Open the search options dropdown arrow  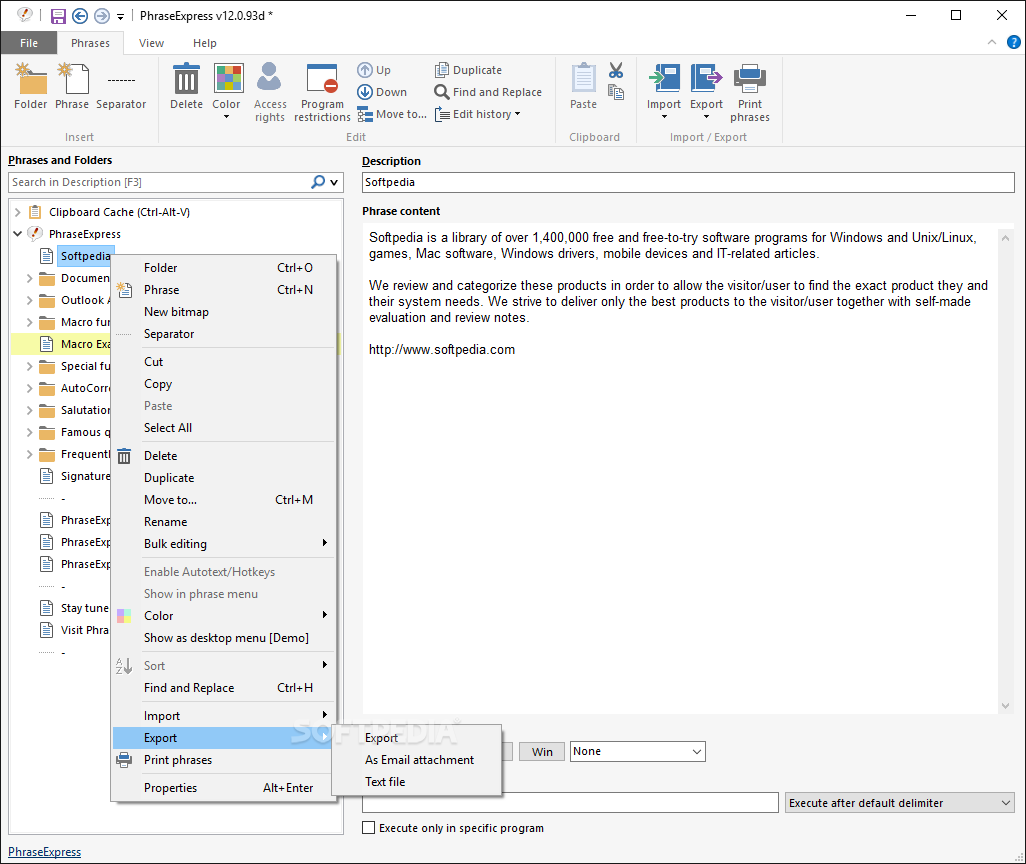coord(334,183)
